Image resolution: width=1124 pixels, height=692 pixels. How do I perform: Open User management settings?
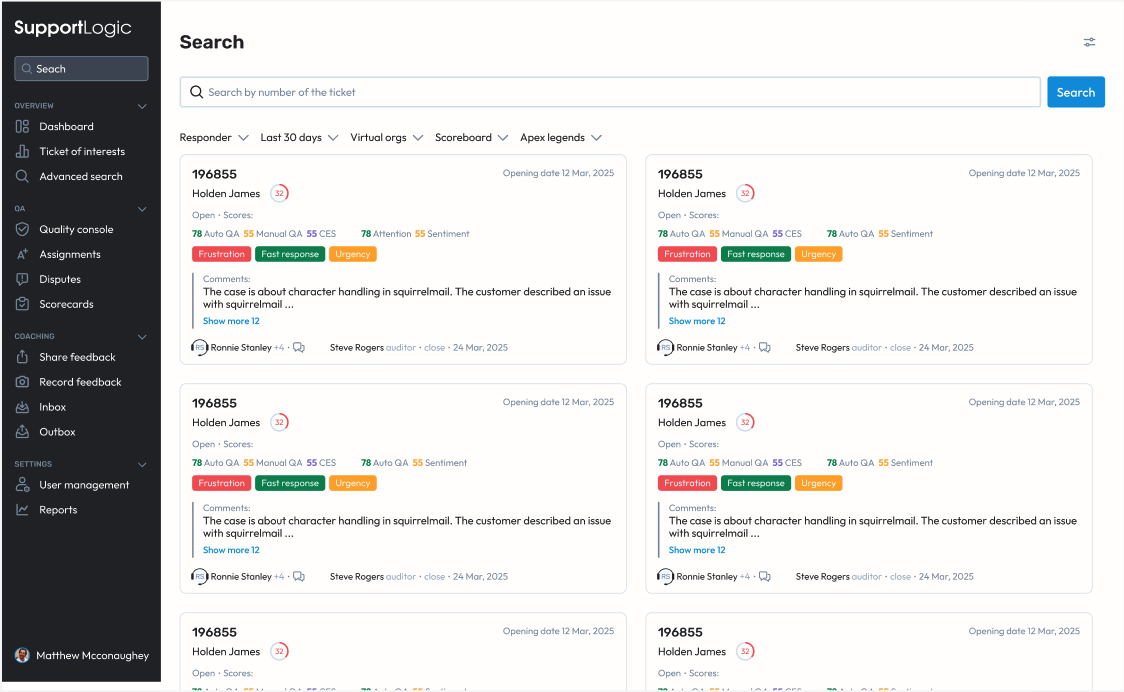(84, 485)
